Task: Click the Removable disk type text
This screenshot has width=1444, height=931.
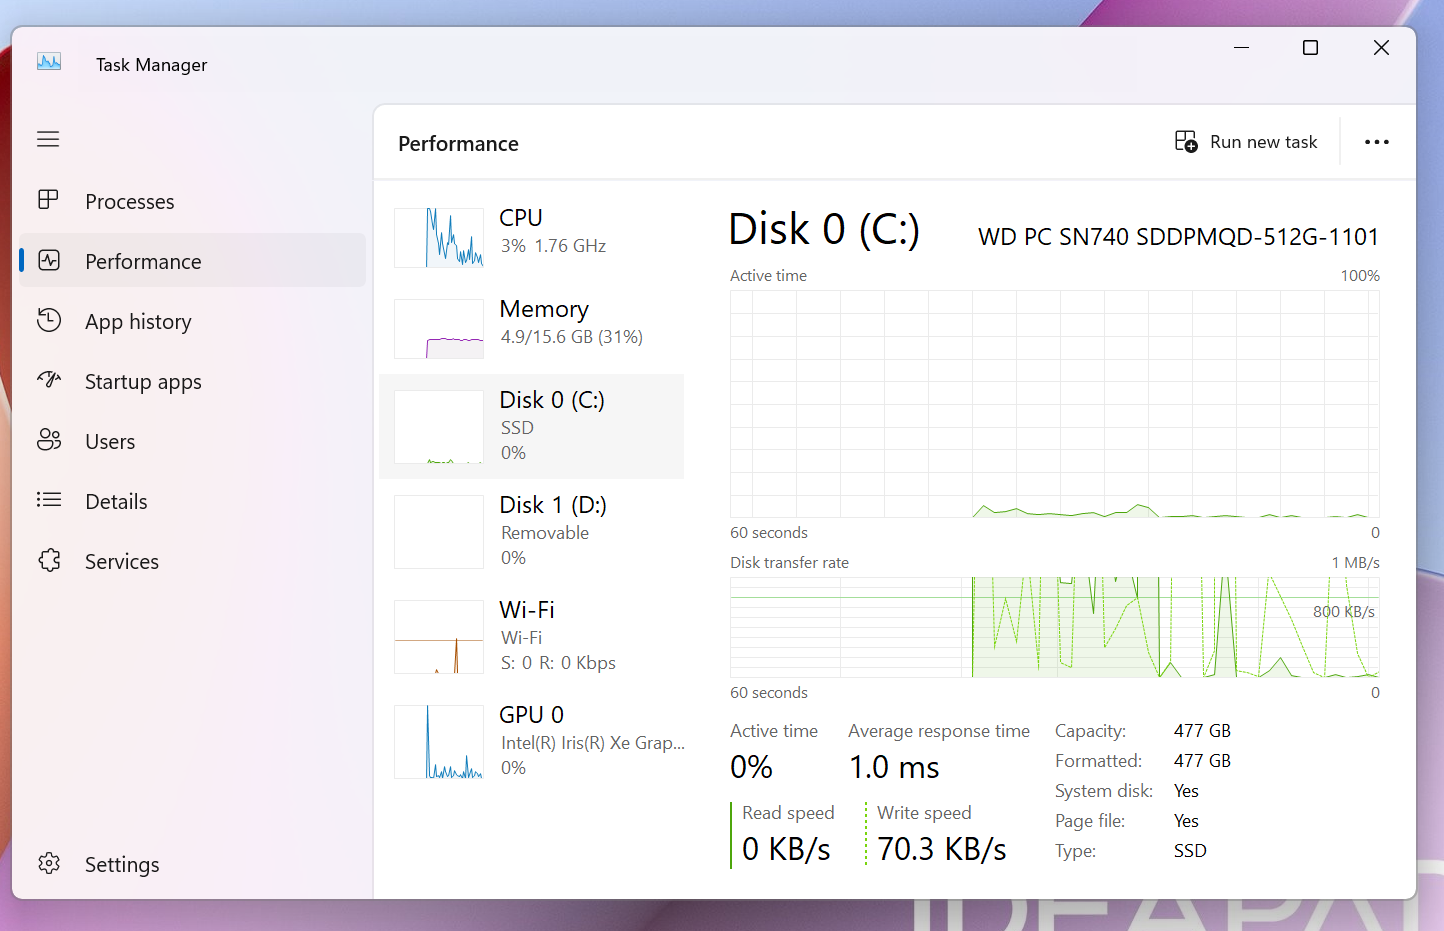Action: [545, 533]
